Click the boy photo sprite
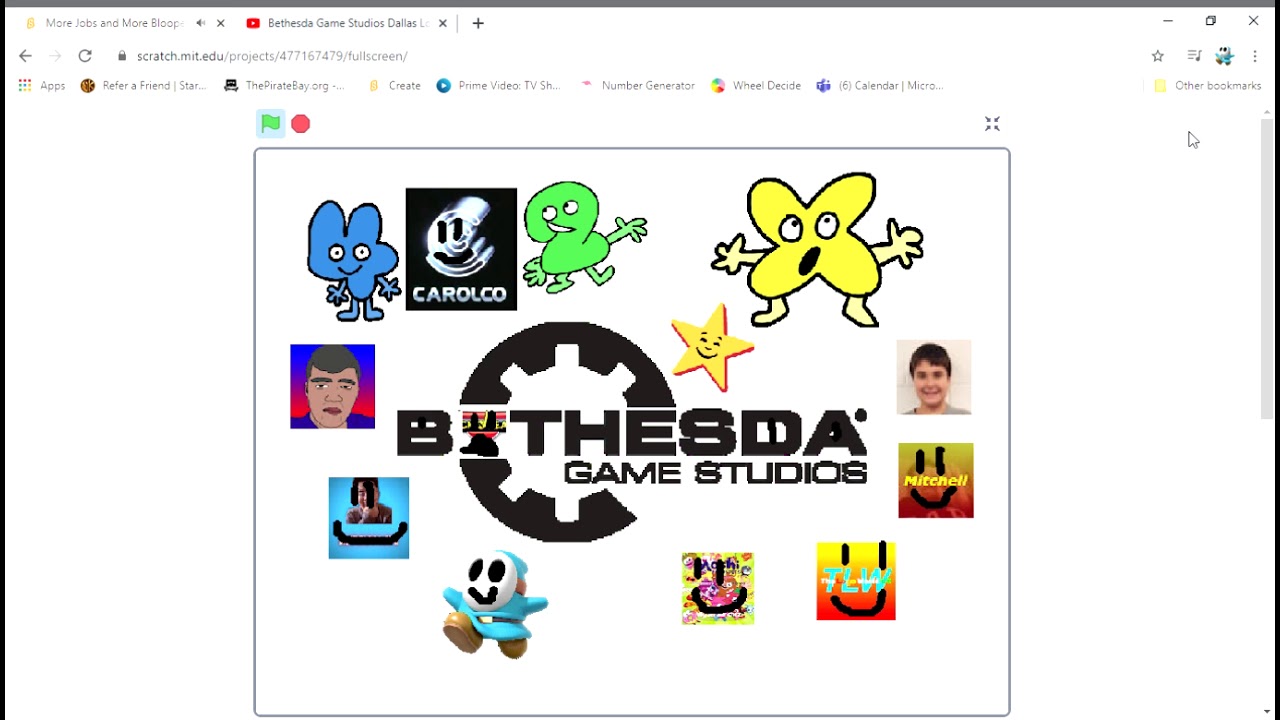The image size is (1280, 720). [934, 377]
